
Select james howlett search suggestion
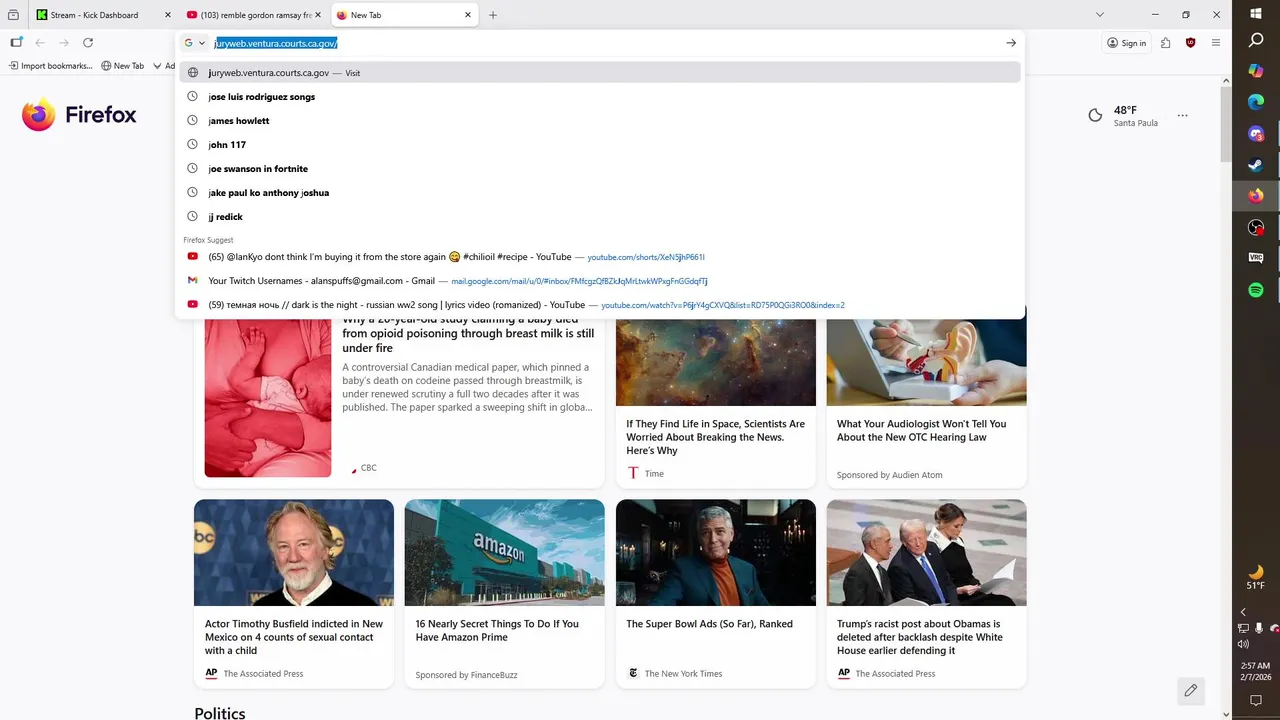coord(600,121)
